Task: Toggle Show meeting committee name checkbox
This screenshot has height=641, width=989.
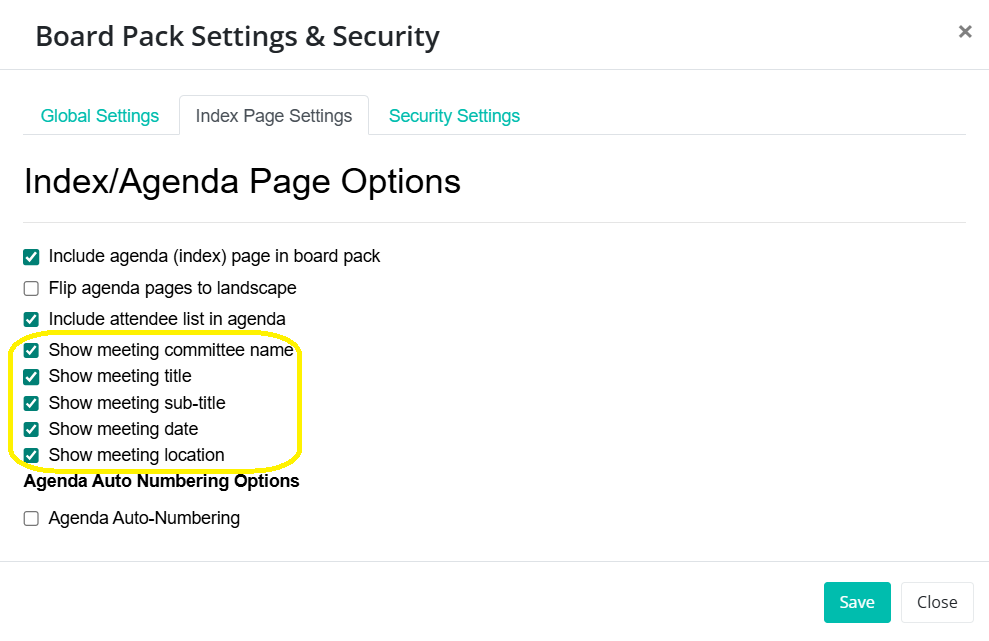Action: (x=31, y=351)
